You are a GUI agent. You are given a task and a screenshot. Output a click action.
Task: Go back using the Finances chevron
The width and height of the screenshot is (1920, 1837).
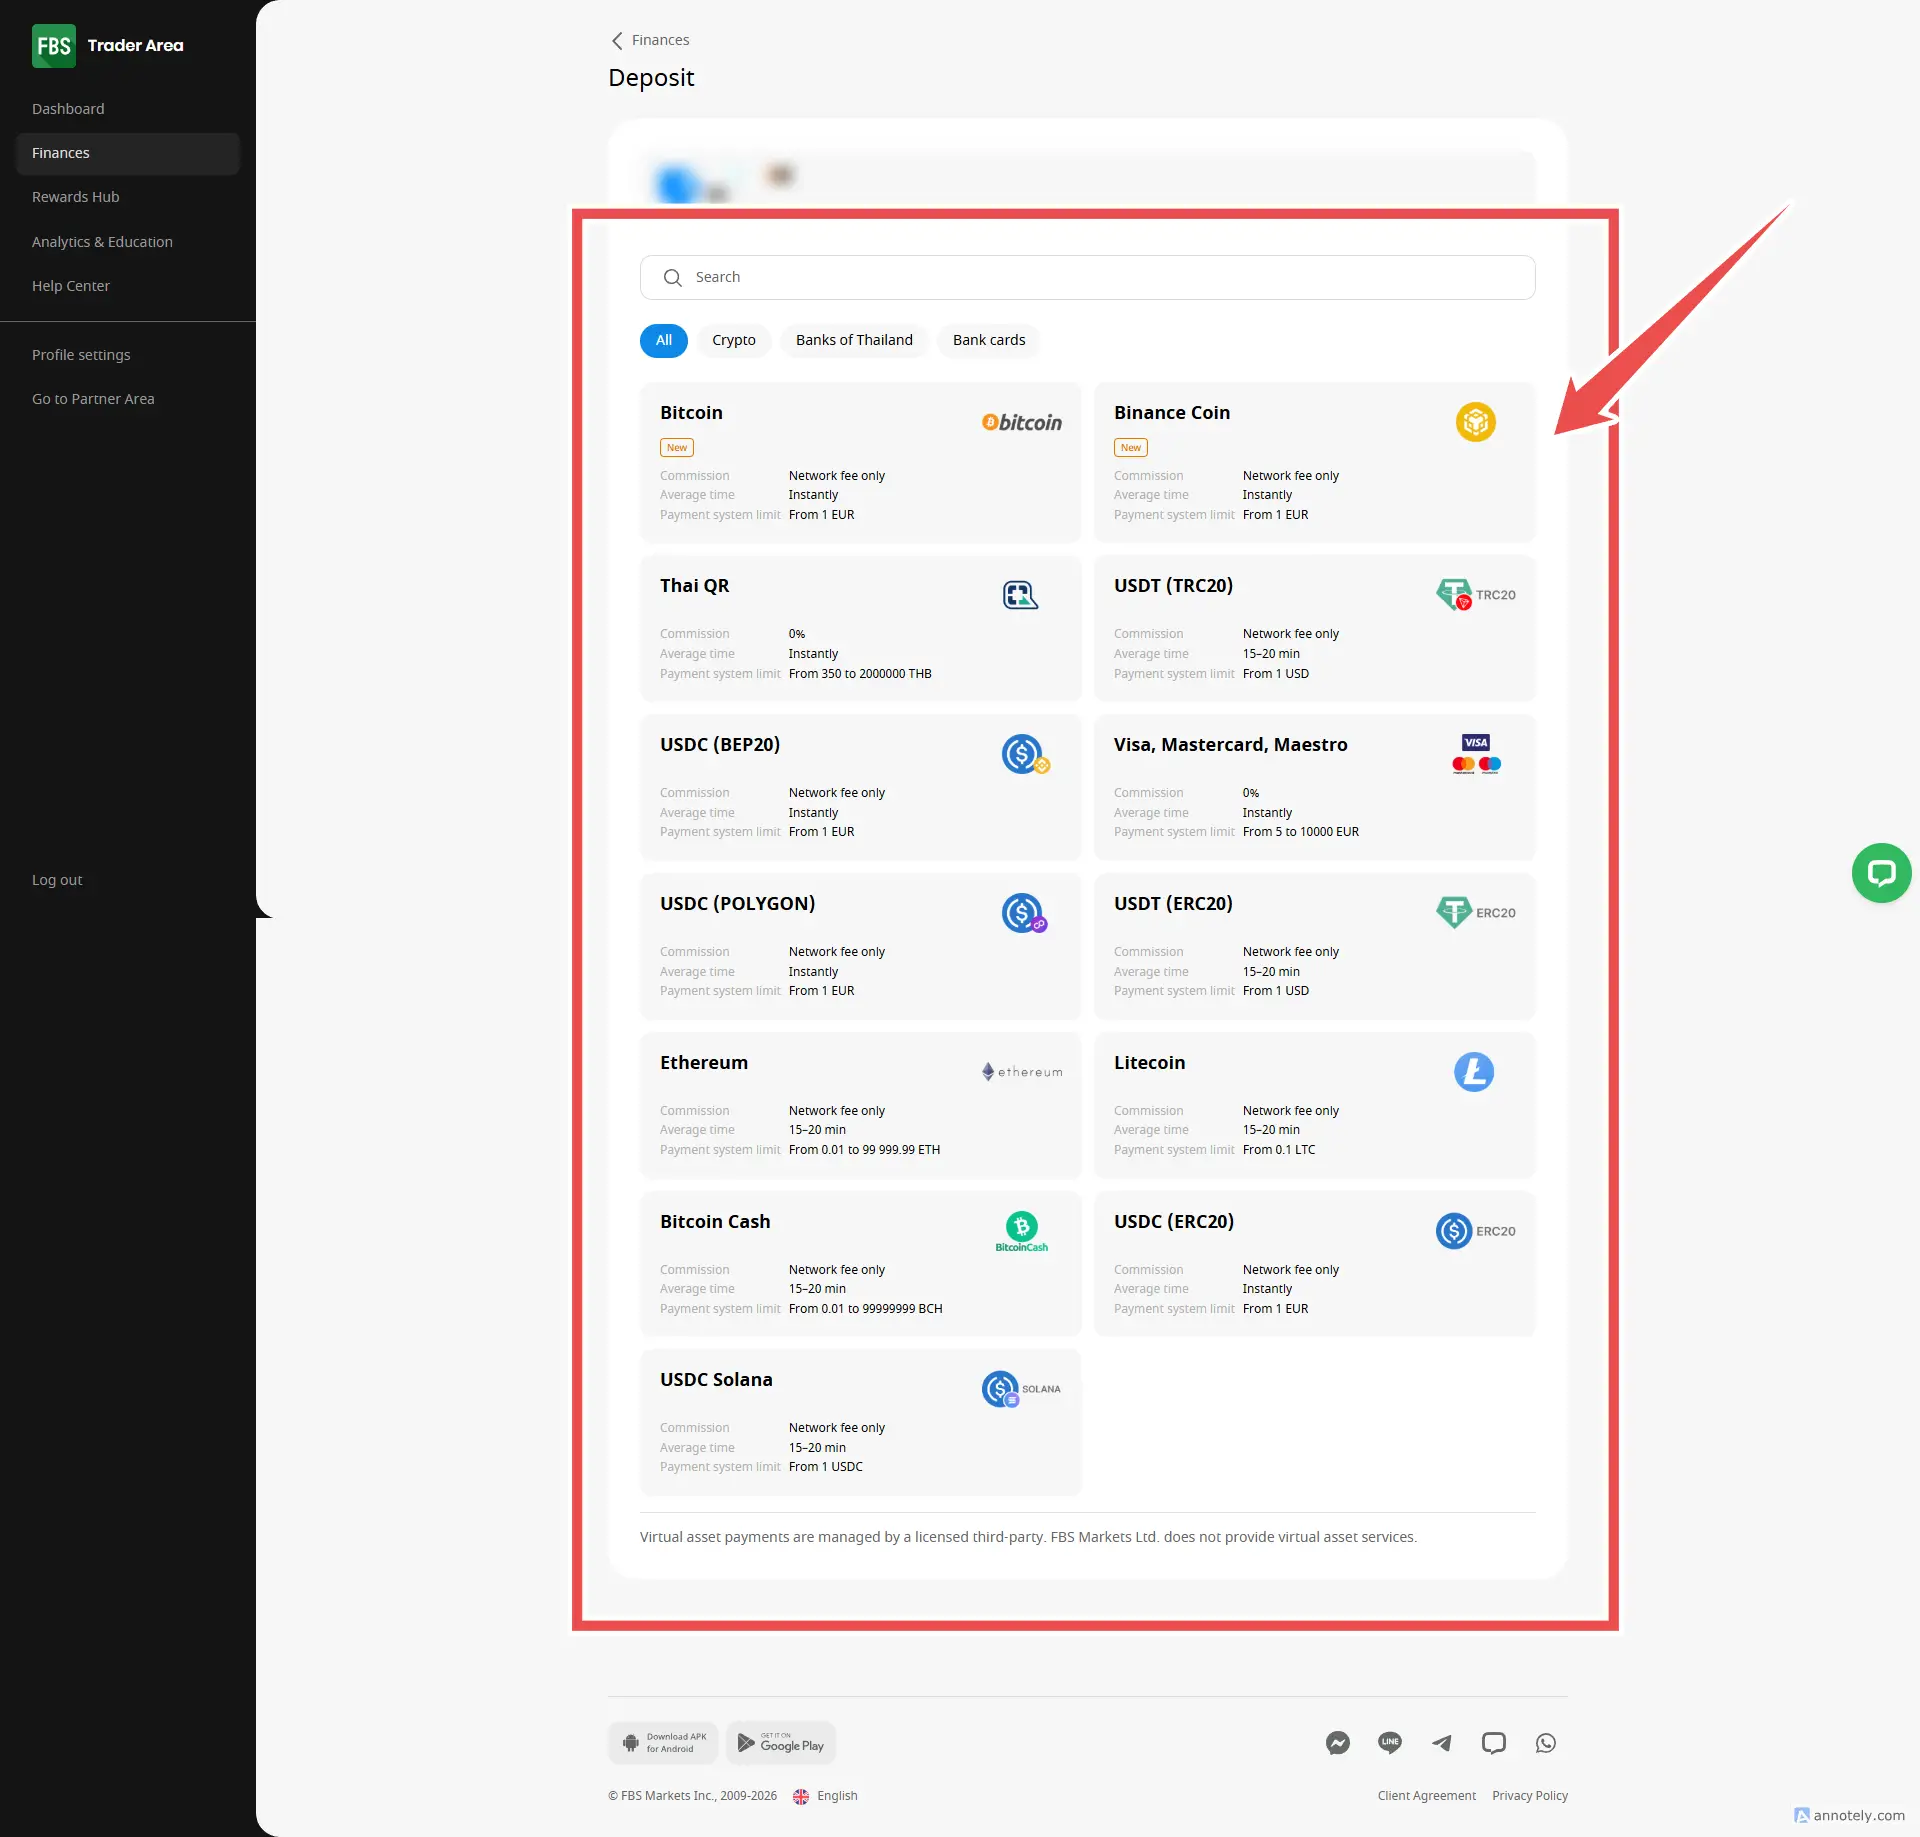617,40
